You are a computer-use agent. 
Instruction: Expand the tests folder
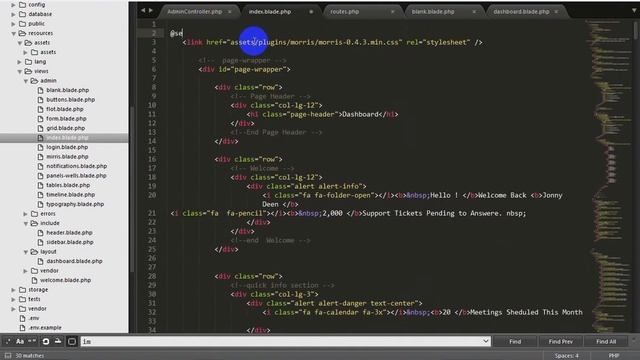click(13, 299)
